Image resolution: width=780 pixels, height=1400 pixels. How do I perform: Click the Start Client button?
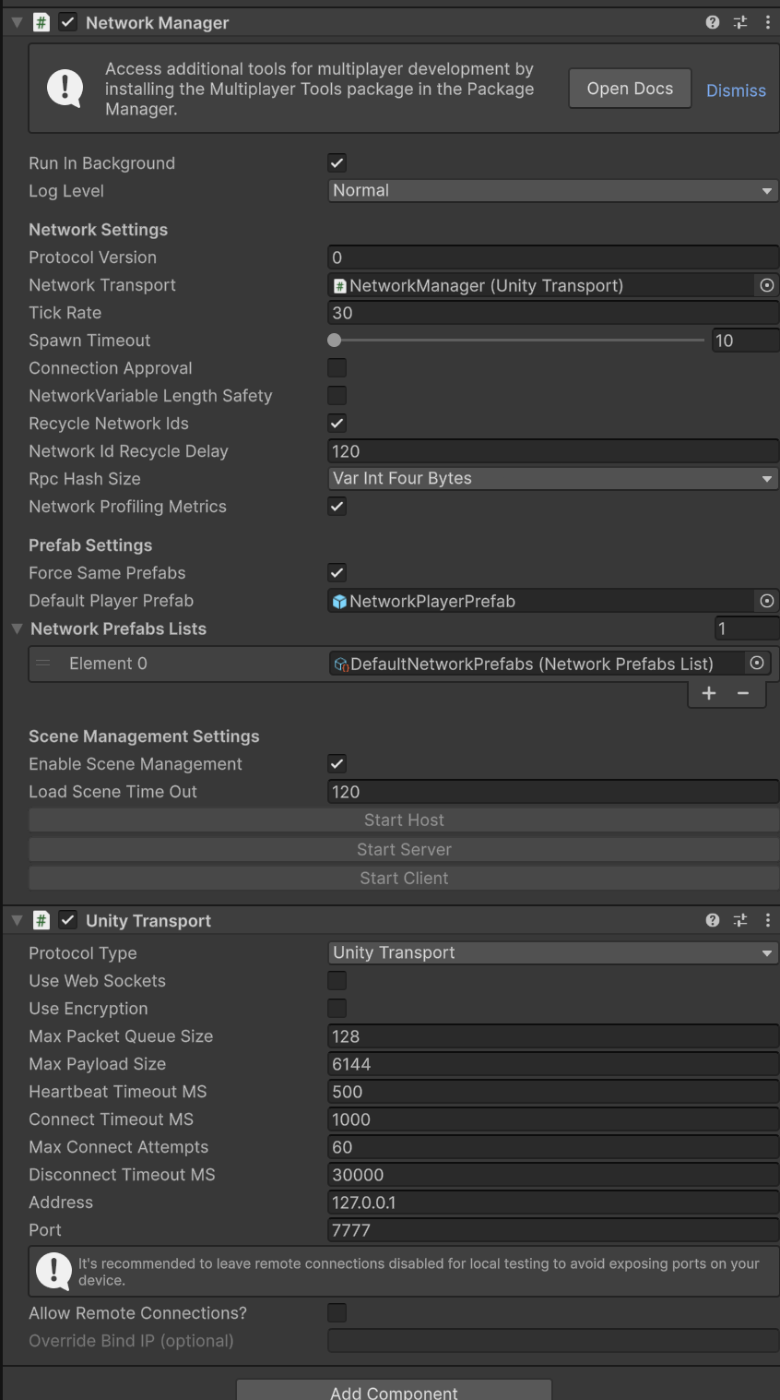coord(404,878)
